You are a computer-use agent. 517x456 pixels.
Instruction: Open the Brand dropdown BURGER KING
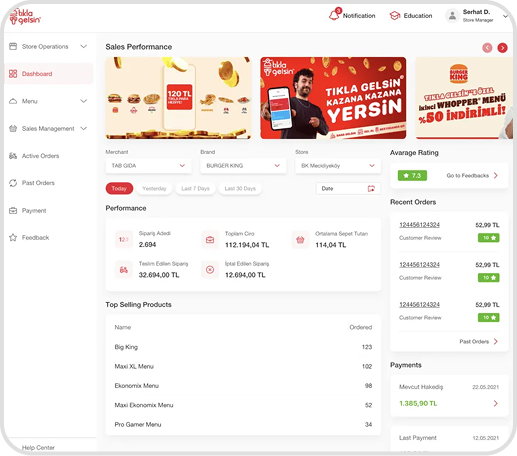click(243, 166)
